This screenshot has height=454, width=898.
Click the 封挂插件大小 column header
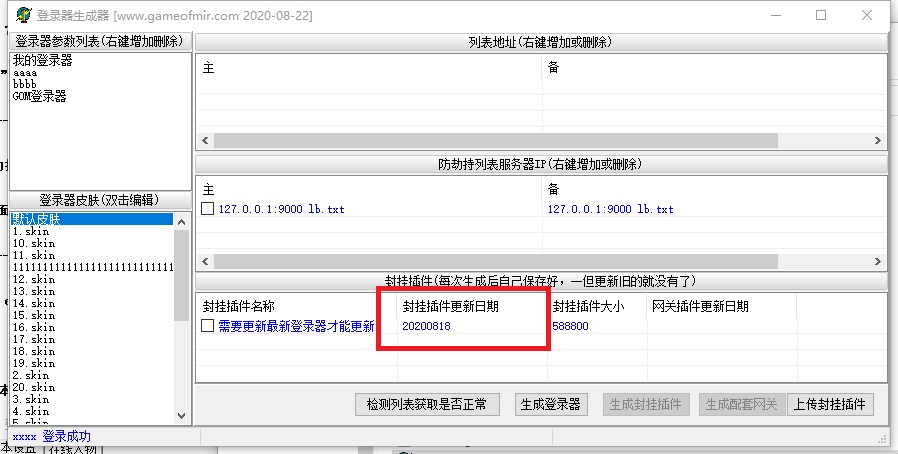(588, 306)
